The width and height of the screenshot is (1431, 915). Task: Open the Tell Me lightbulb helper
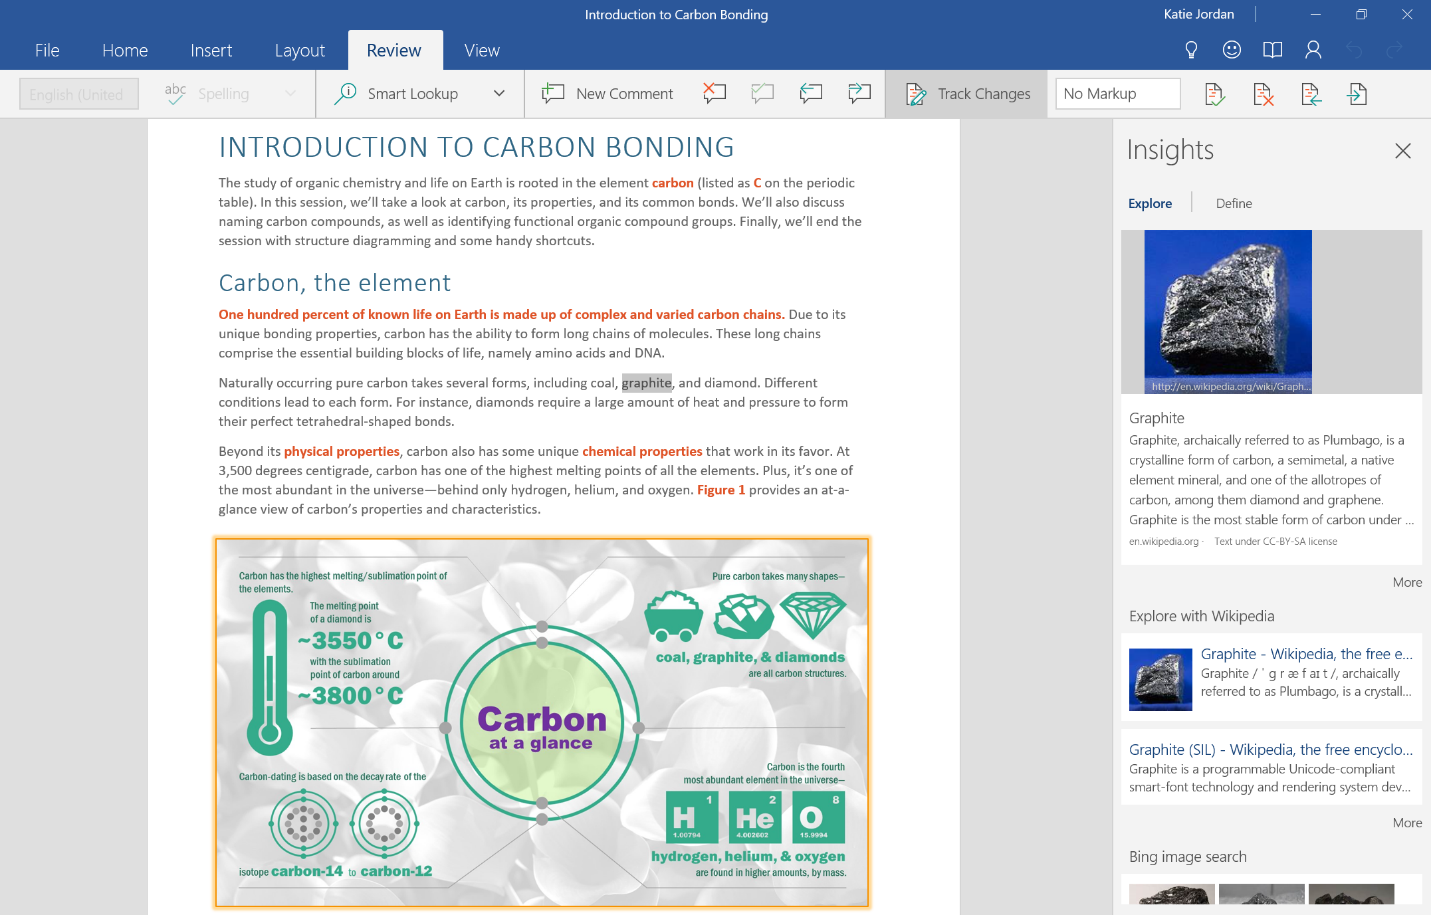pos(1191,48)
